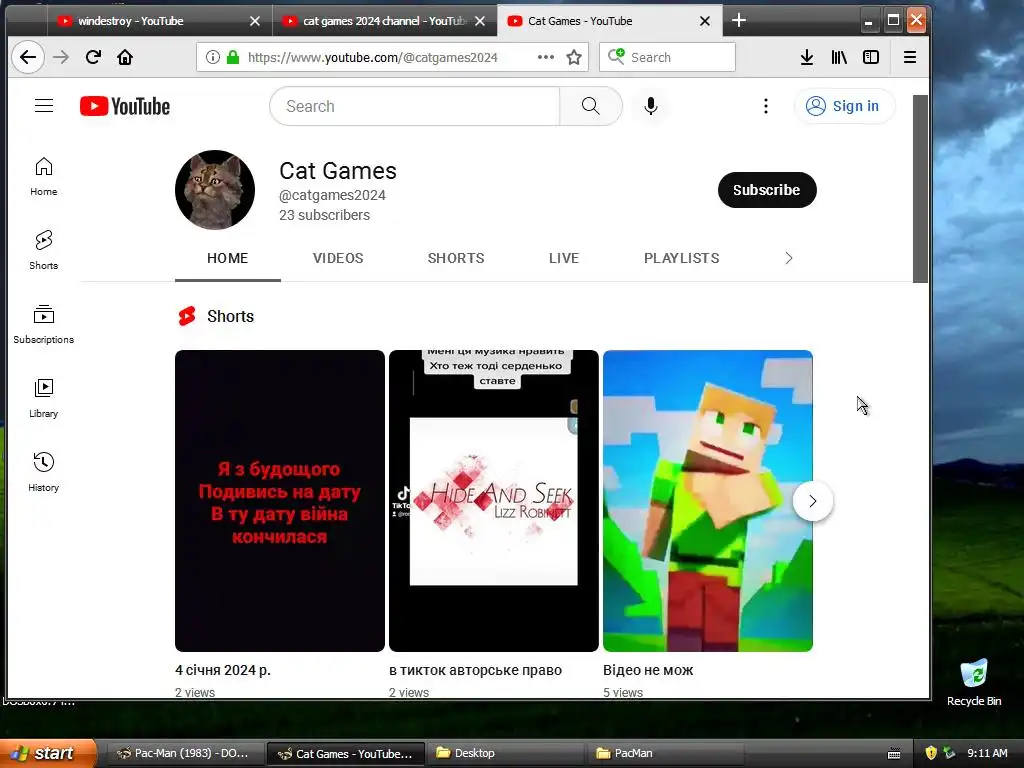1024x768 pixels.
Task: Search by voice with microphone icon
Action: coord(650,106)
